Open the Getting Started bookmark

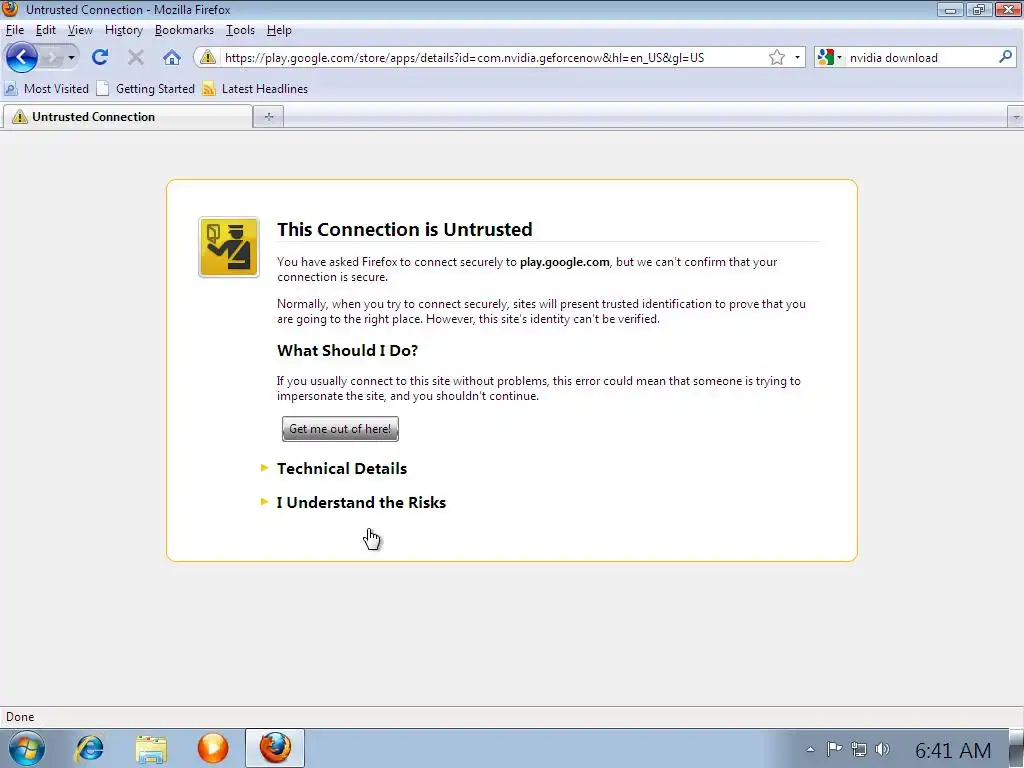pos(146,89)
